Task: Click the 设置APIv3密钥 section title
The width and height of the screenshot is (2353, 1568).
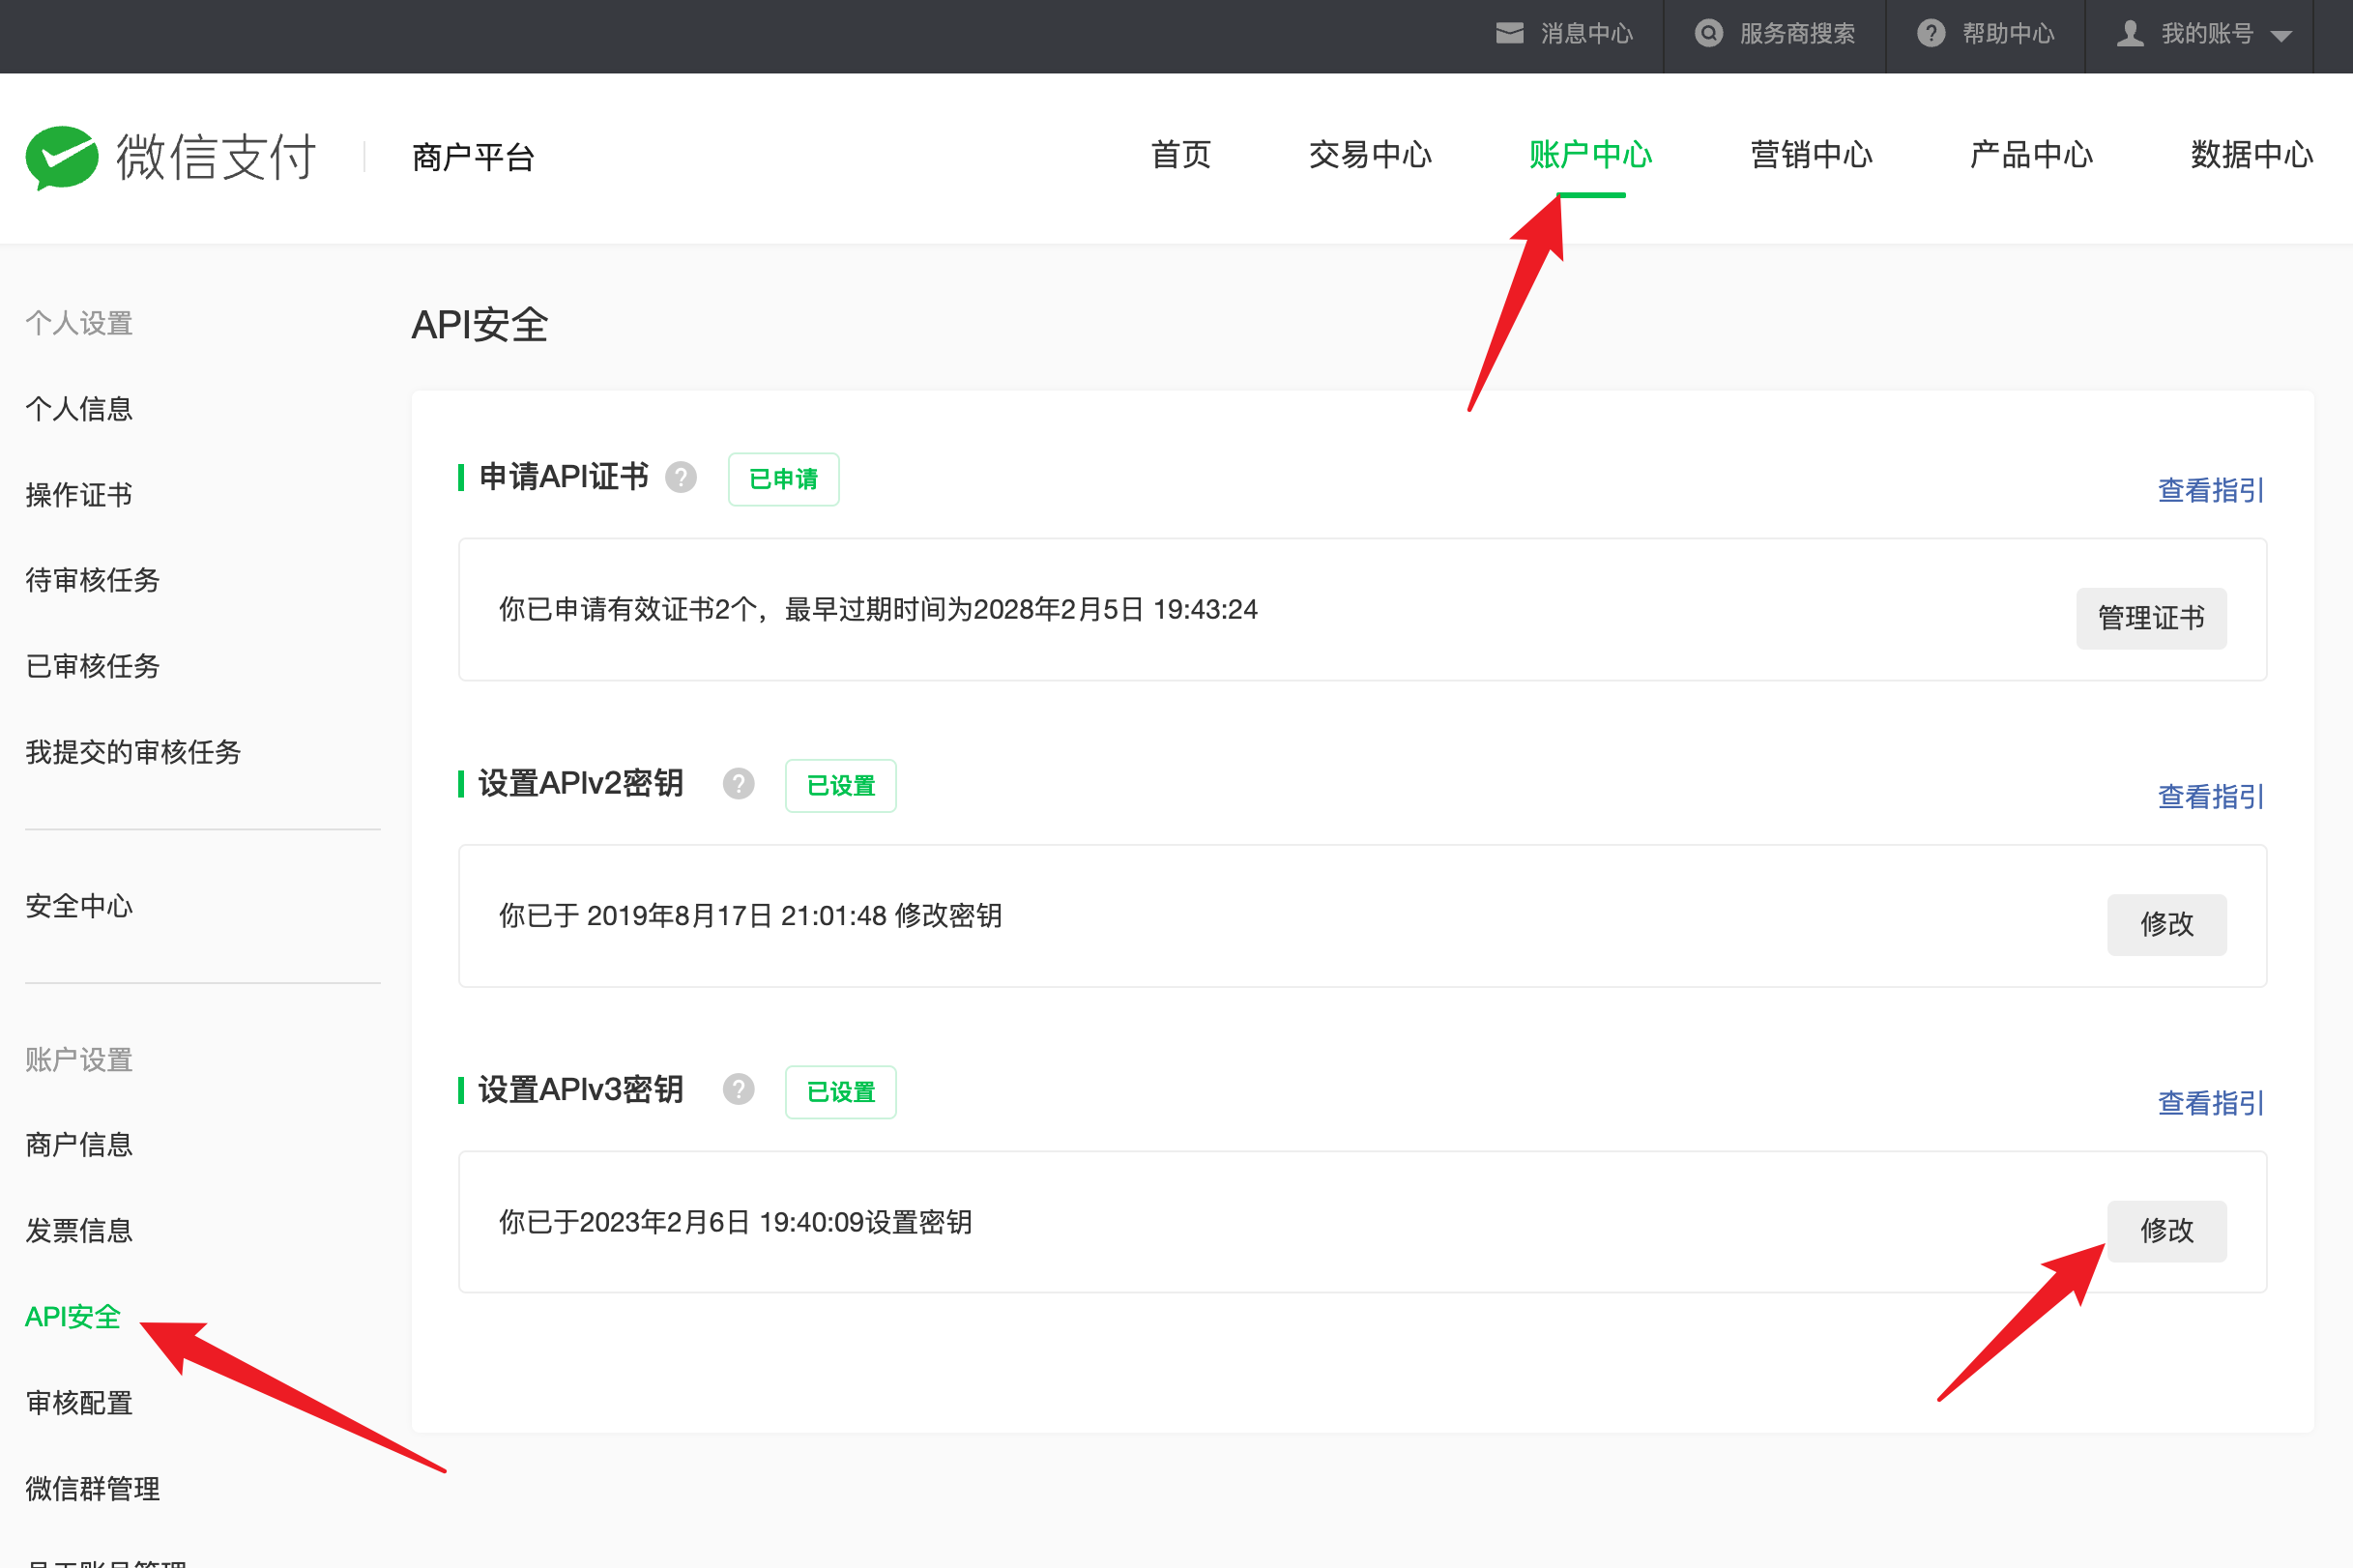Action: 581,1089
